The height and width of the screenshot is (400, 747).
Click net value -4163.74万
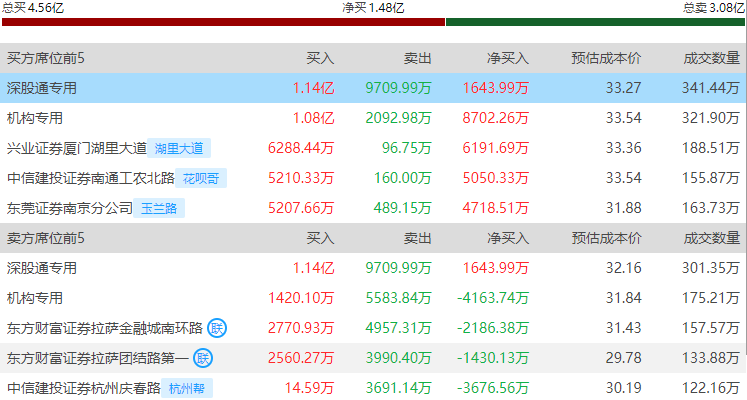tap(493, 298)
